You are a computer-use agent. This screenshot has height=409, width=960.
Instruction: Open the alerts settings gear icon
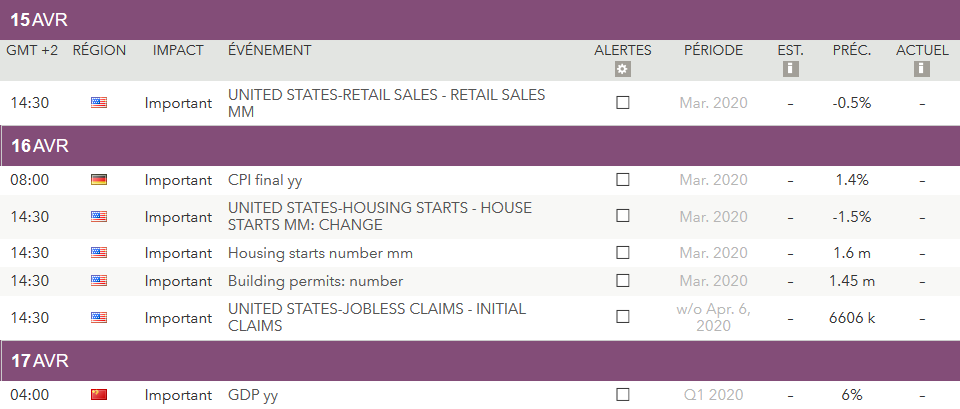click(622, 69)
